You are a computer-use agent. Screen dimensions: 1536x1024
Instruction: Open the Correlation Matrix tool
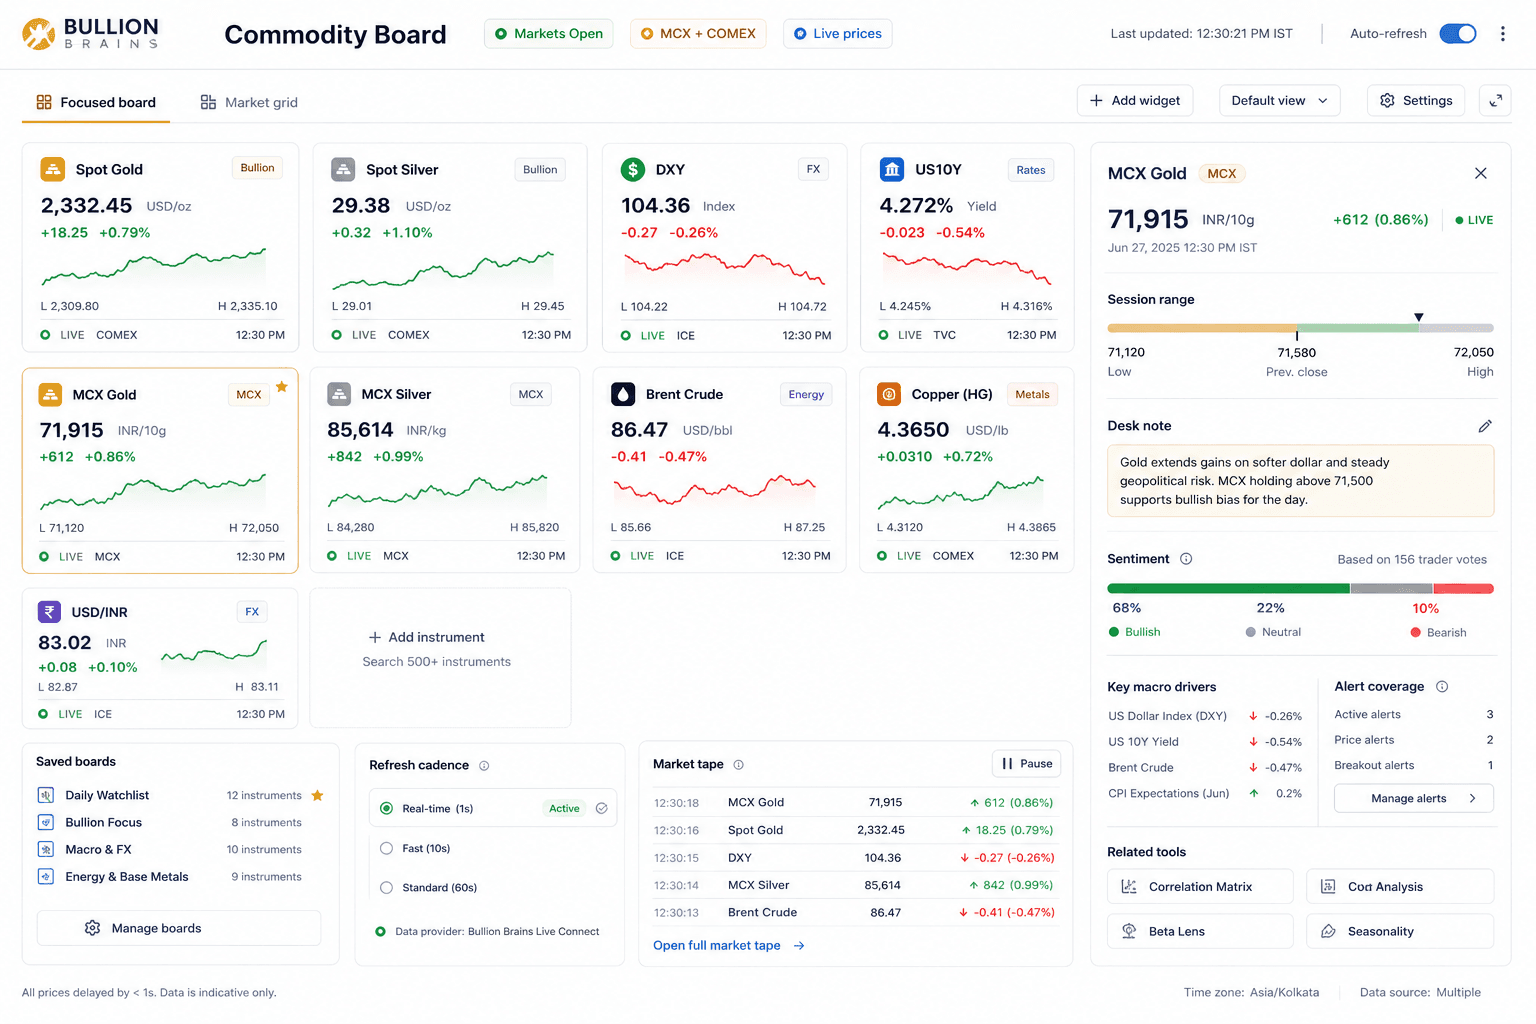click(1200, 887)
